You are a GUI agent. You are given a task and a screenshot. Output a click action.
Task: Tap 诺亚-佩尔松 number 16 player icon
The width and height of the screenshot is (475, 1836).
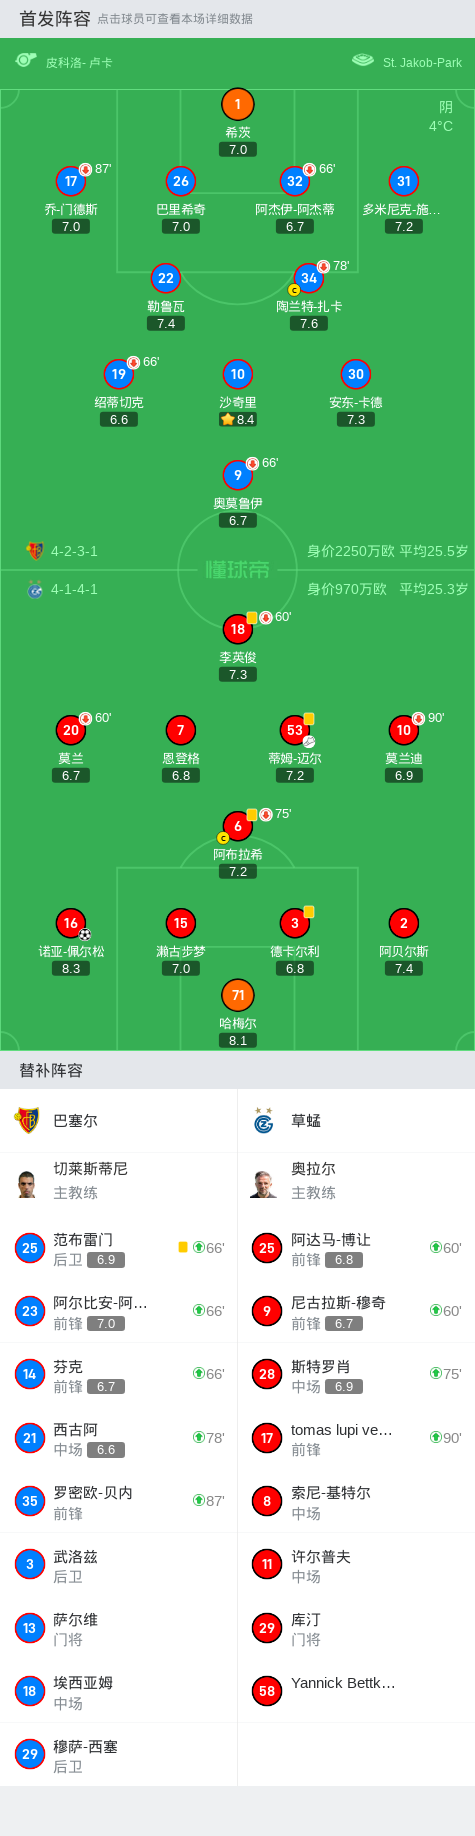(71, 923)
